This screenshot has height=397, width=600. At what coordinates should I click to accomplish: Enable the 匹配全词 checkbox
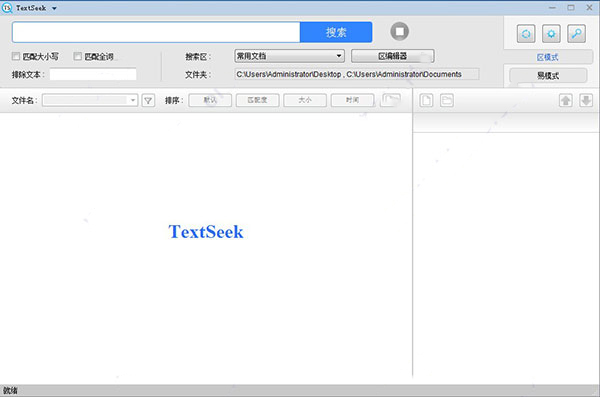point(78,56)
